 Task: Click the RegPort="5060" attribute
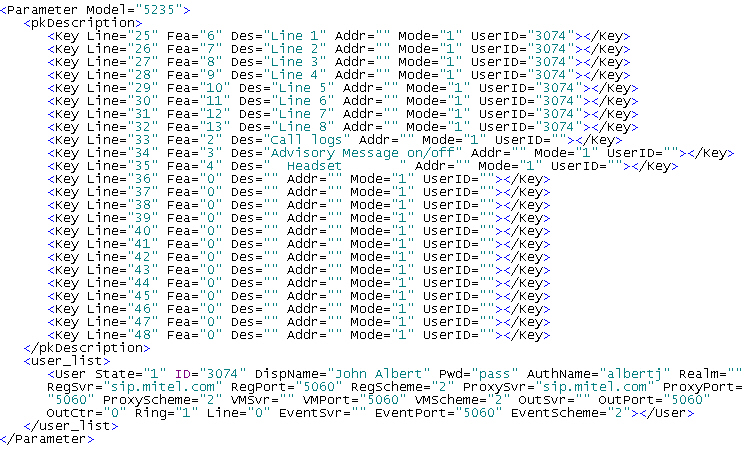pos(286,386)
